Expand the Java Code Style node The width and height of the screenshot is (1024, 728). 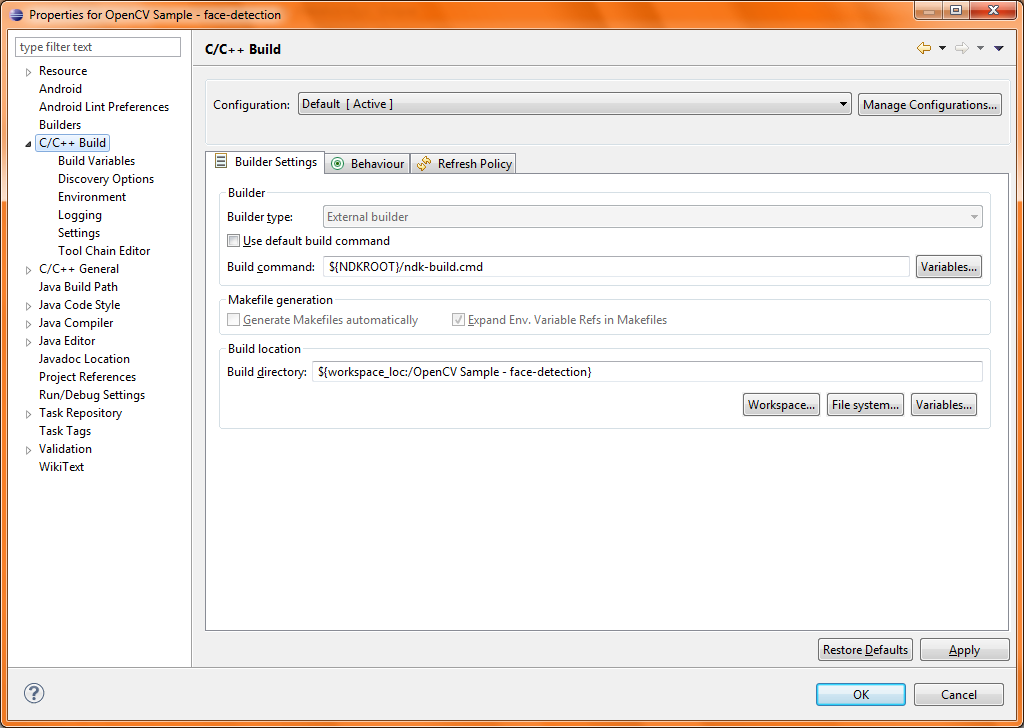[x=28, y=306]
